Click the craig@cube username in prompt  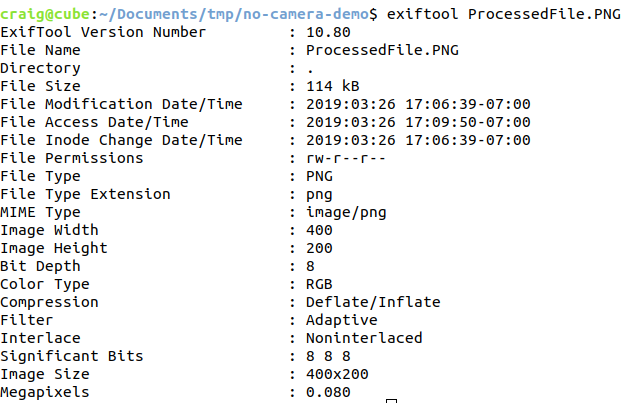pos(45,14)
